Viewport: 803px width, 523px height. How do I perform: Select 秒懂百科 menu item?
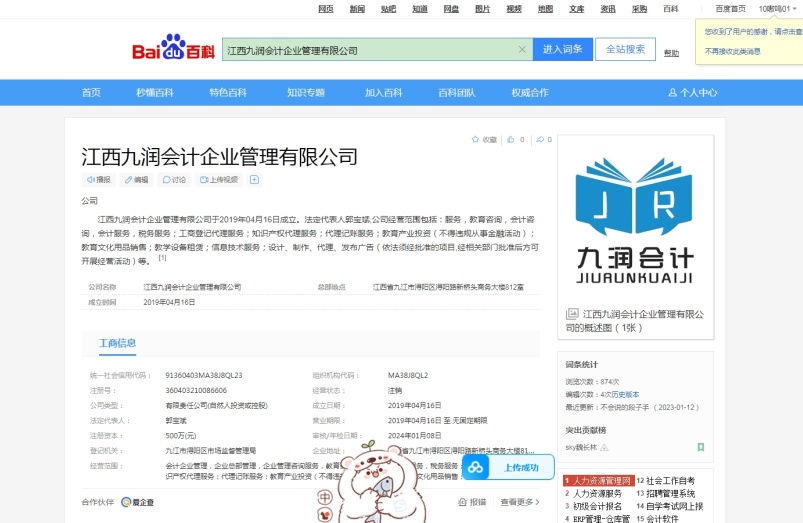155,93
